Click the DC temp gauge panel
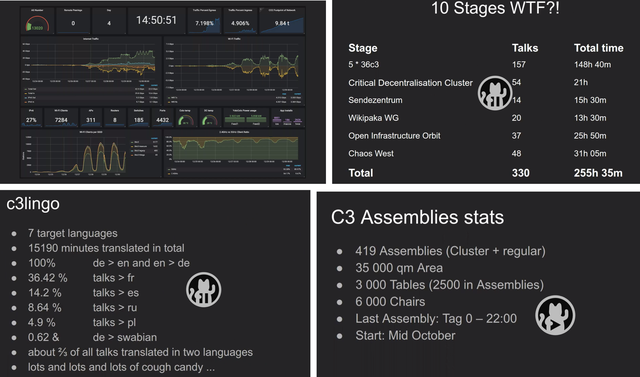This screenshot has height=377, width=640. click(210, 118)
